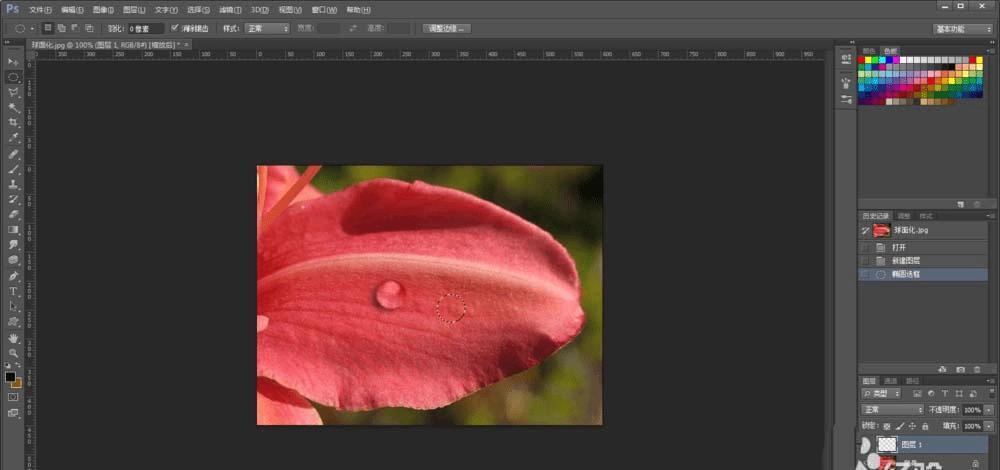The image size is (1000, 470).
Task: Select the Lasso tool
Action: pyautogui.click(x=14, y=92)
